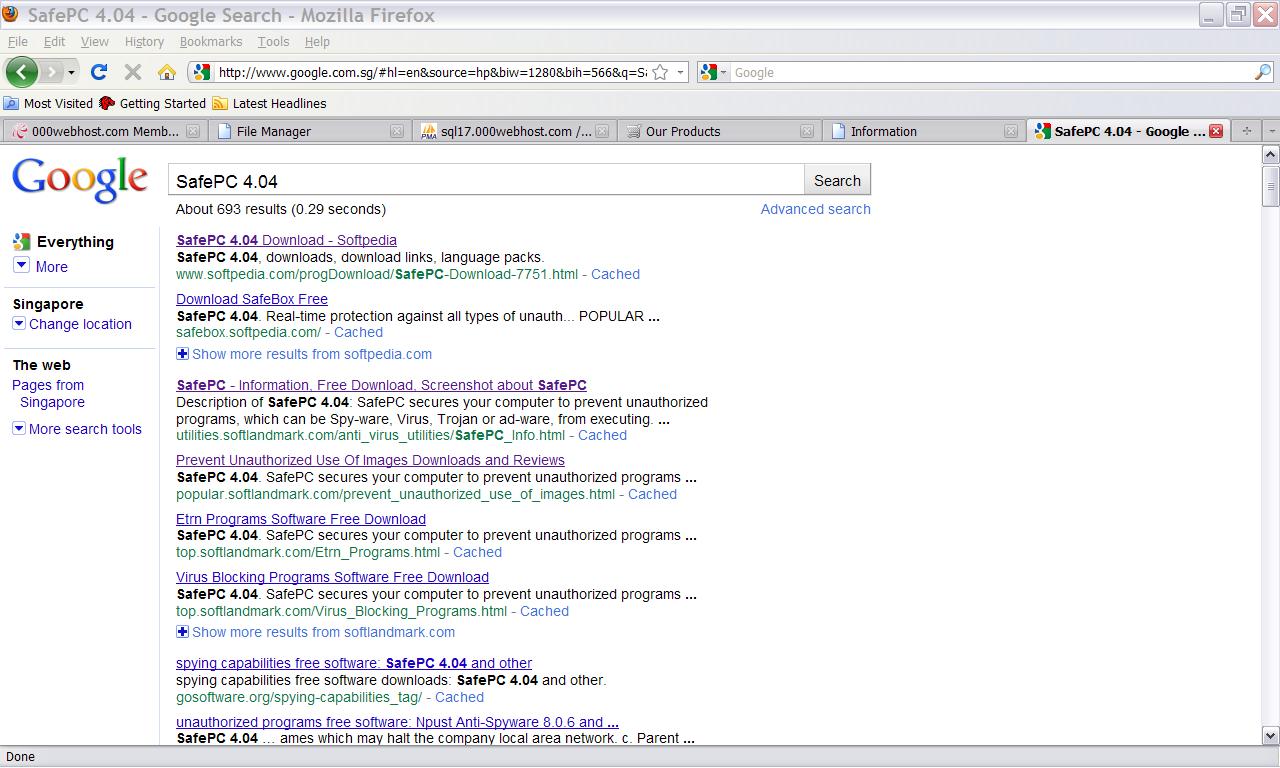Viewport: 1280px width, 768px height.
Task: Close the Information tab
Action: pyautogui.click(x=1011, y=131)
